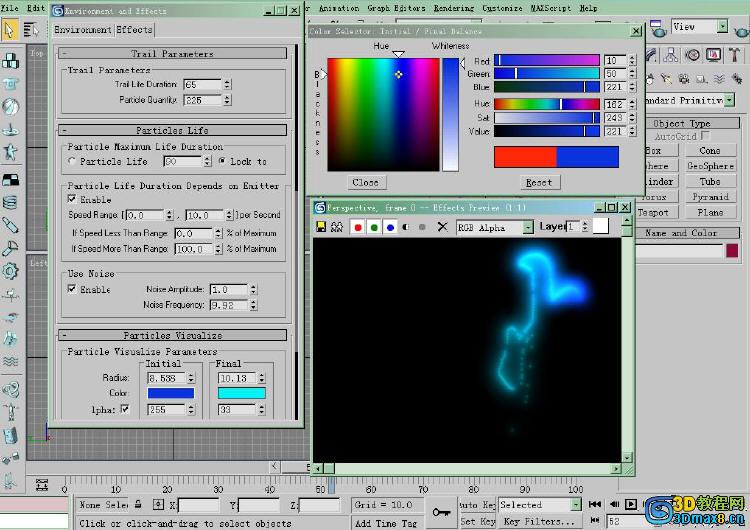Click the Key Filters... button
This screenshot has height=530, width=750.
click(x=539, y=521)
